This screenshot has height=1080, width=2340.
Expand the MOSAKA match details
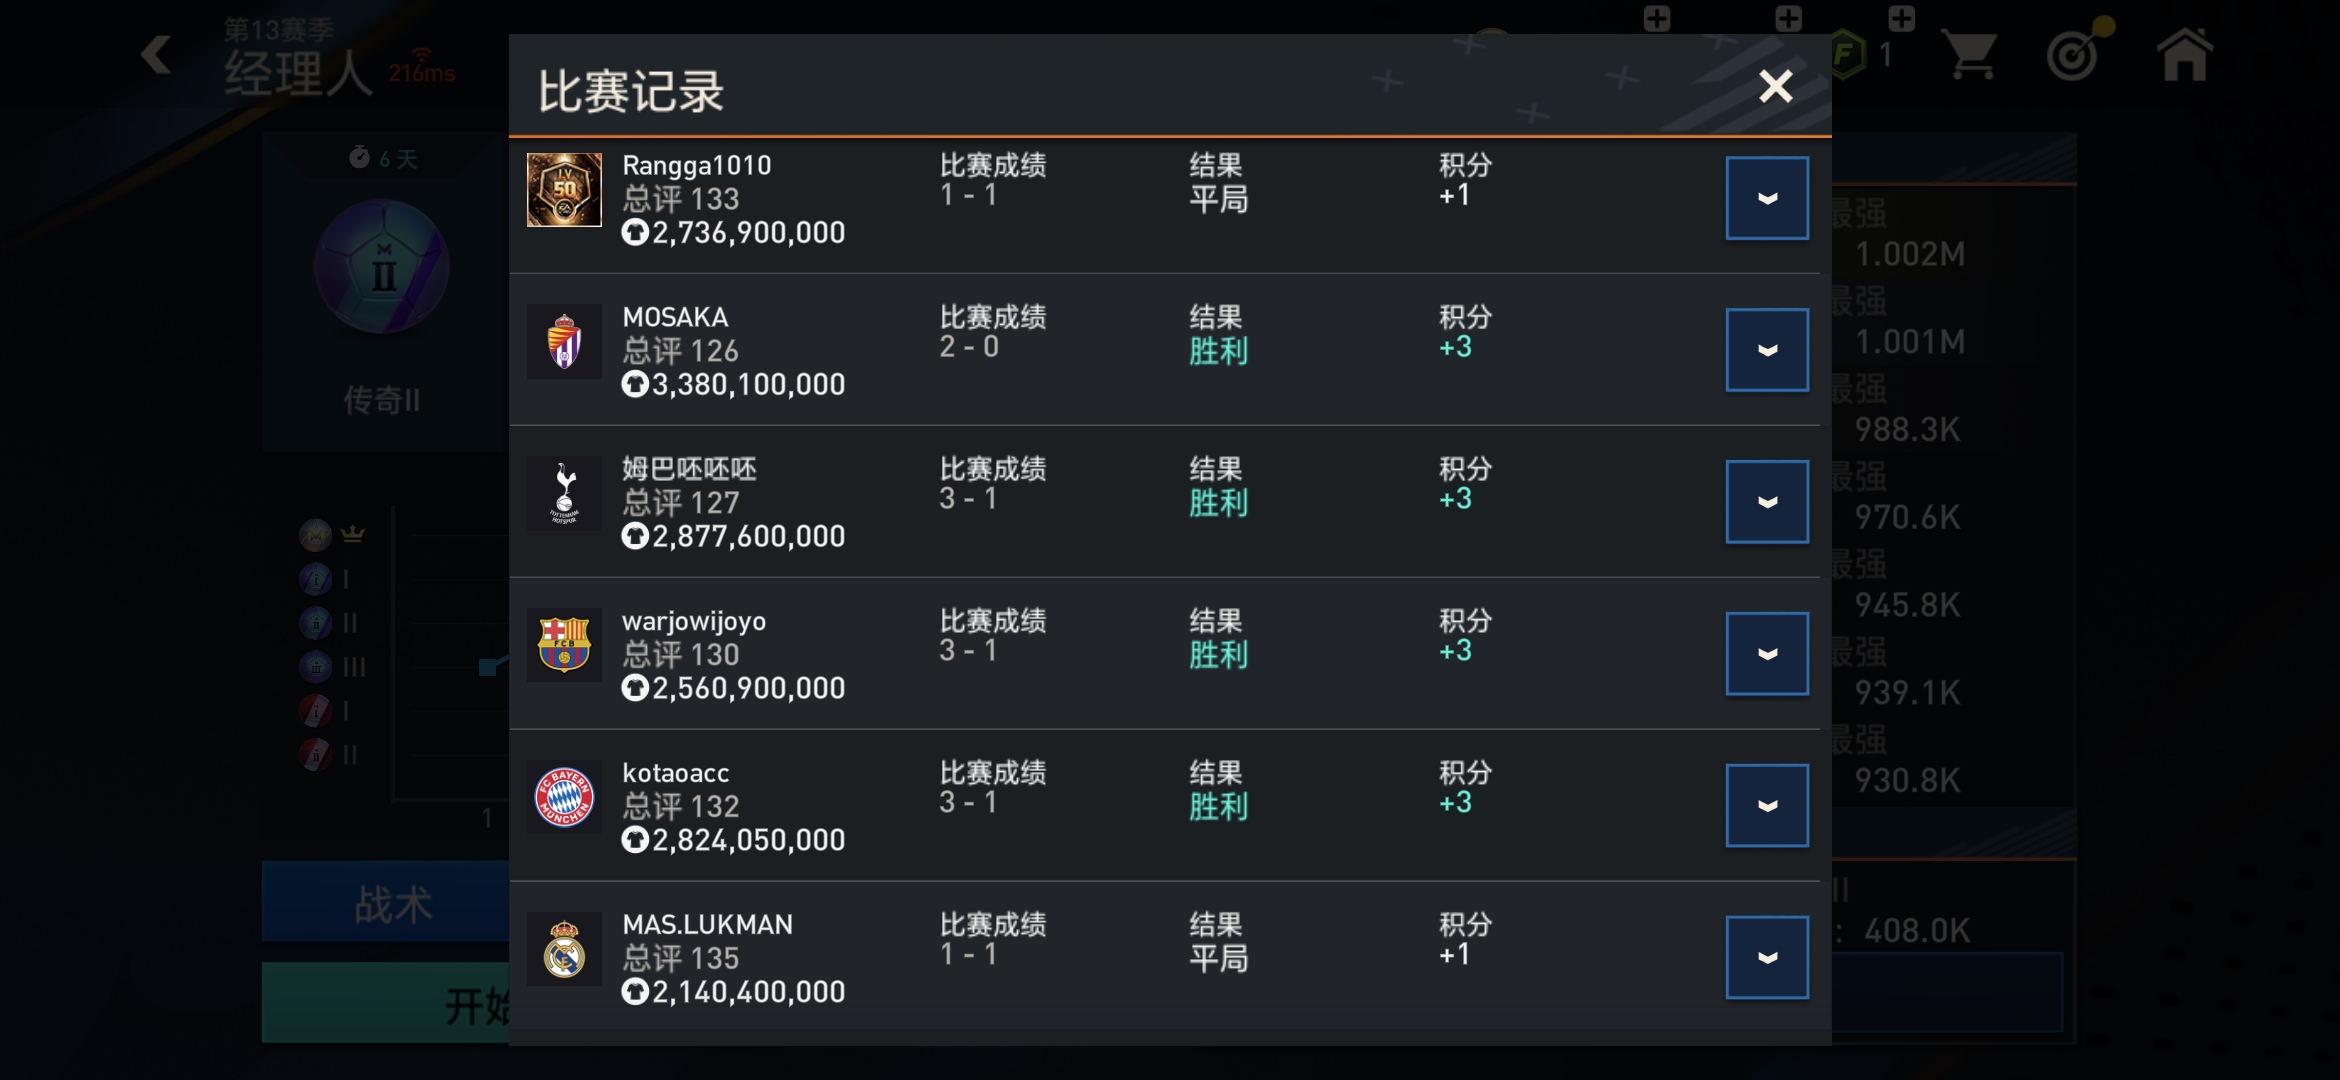click(1767, 350)
